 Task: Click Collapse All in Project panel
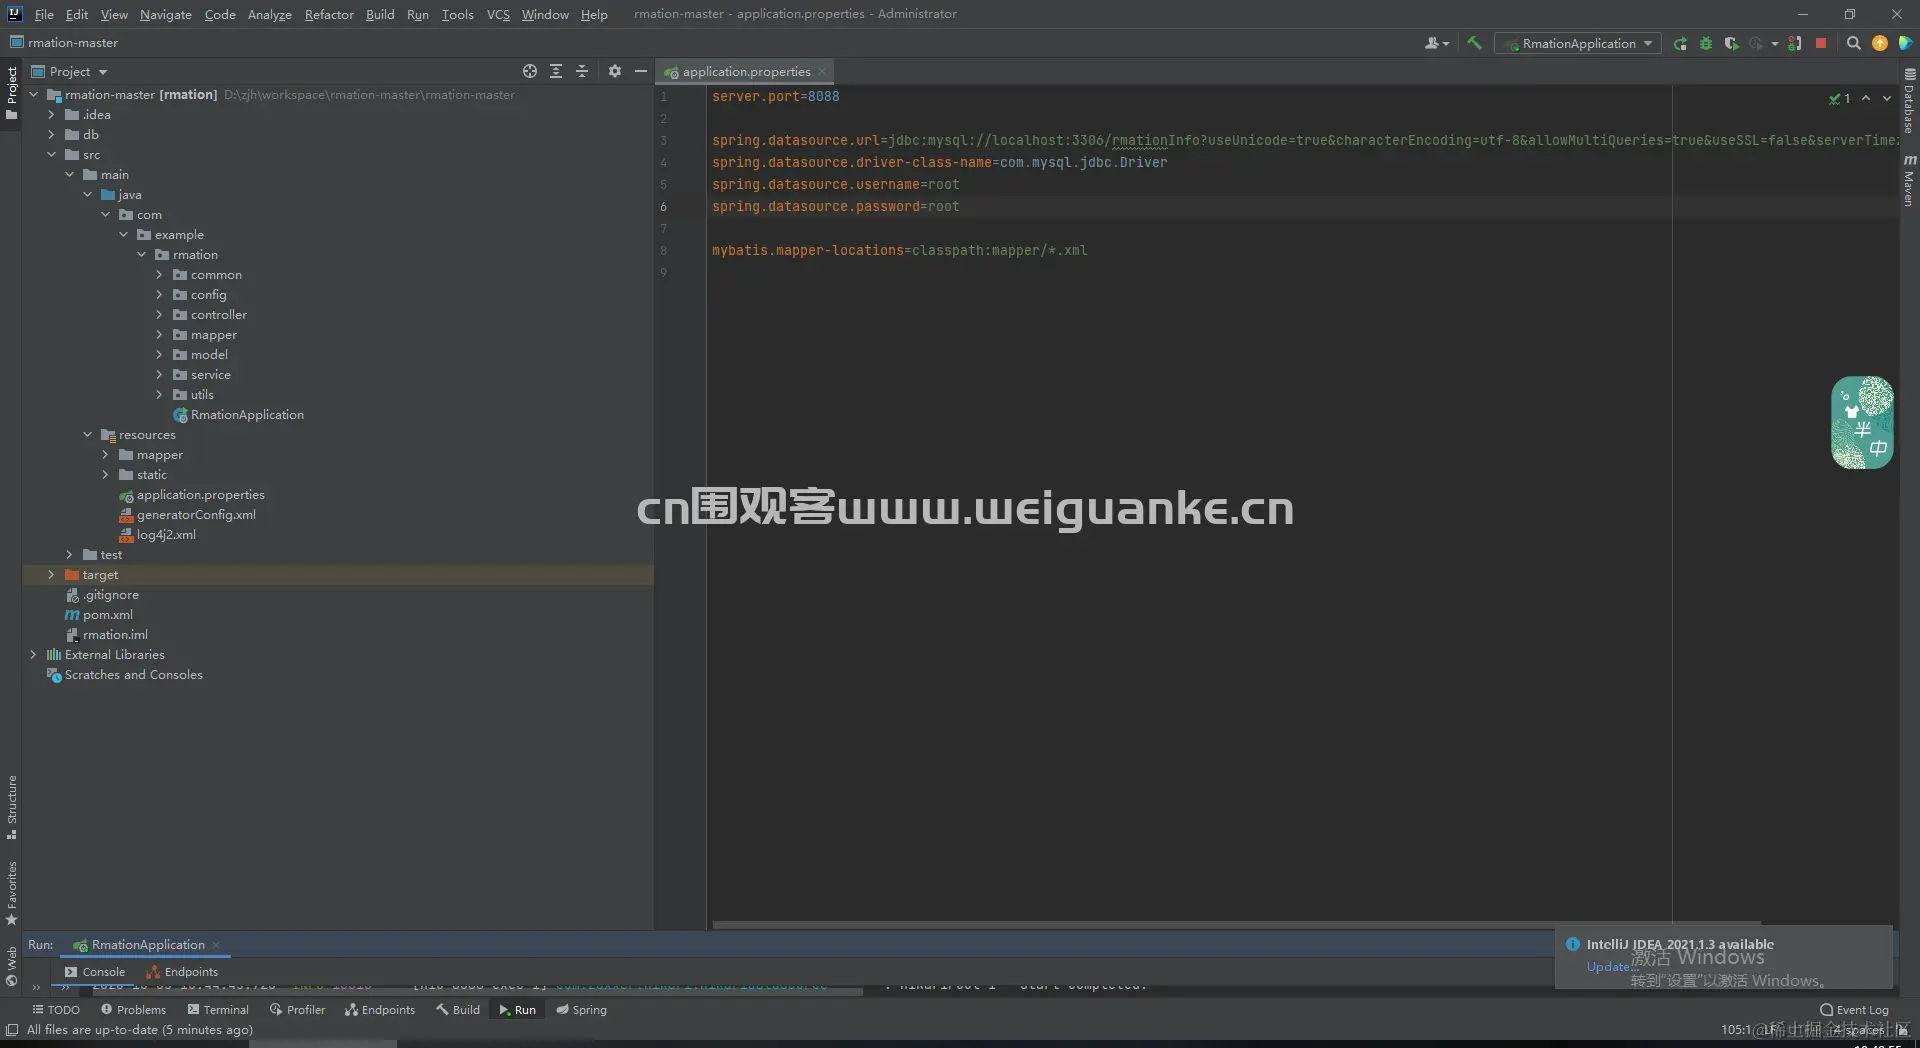click(x=582, y=71)
